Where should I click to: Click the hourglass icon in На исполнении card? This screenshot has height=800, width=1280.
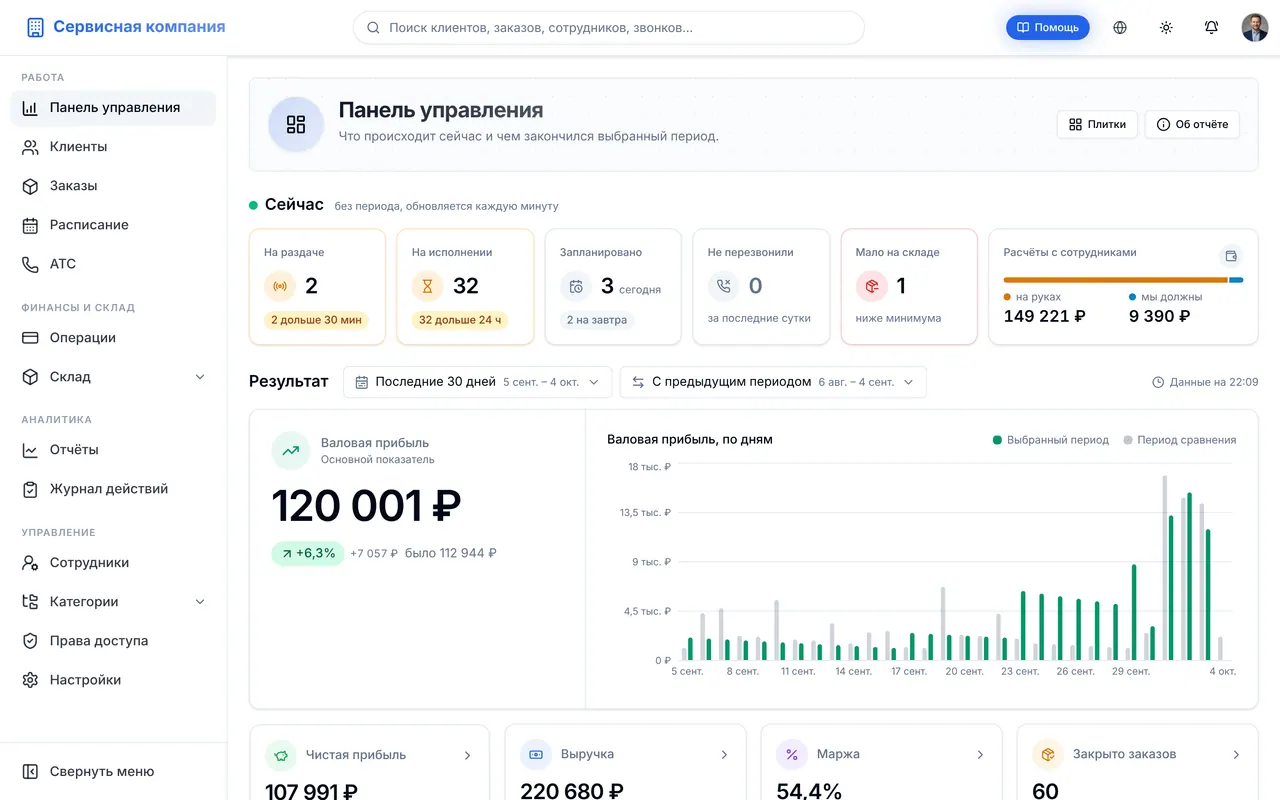[428, 286]
